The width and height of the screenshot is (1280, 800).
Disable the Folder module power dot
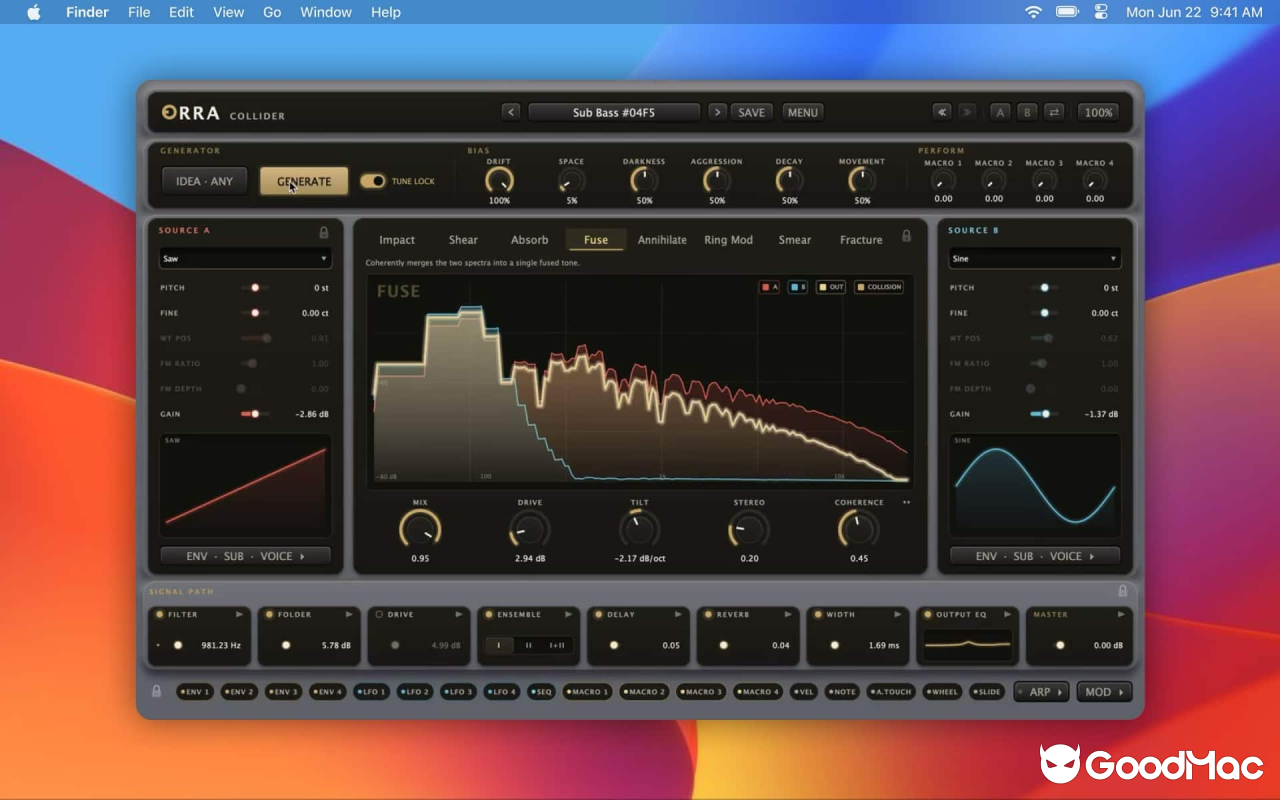tap(270, 614)
